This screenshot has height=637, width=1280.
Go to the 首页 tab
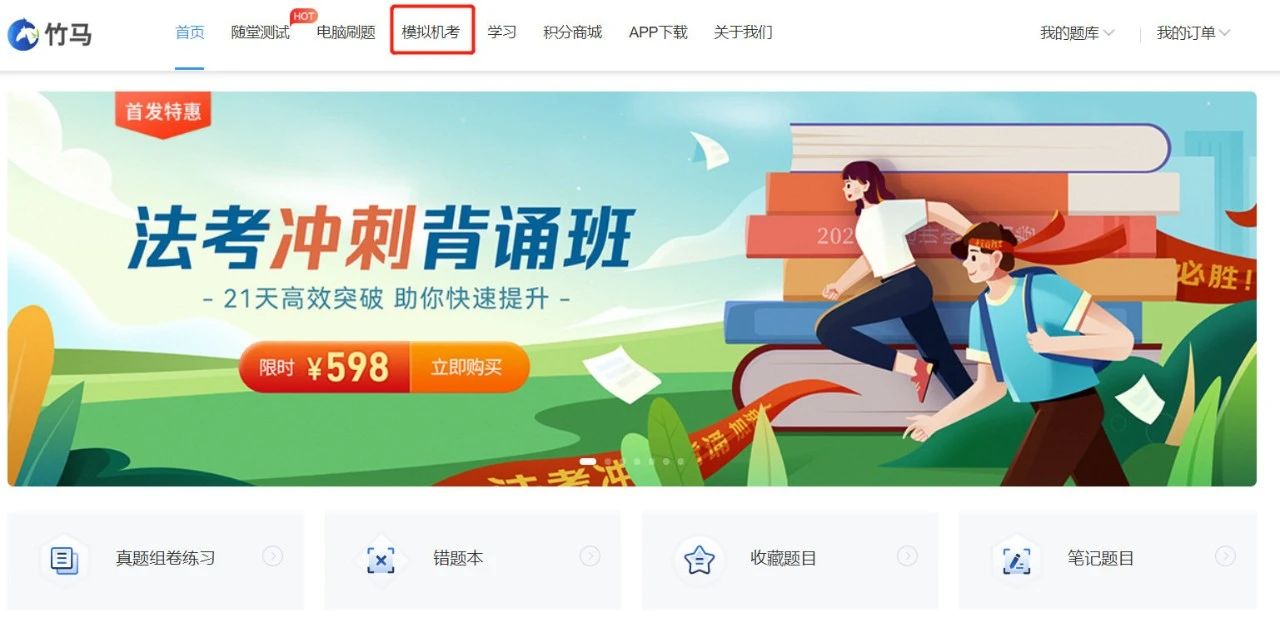pyautogui.click(x=190, y=32)
